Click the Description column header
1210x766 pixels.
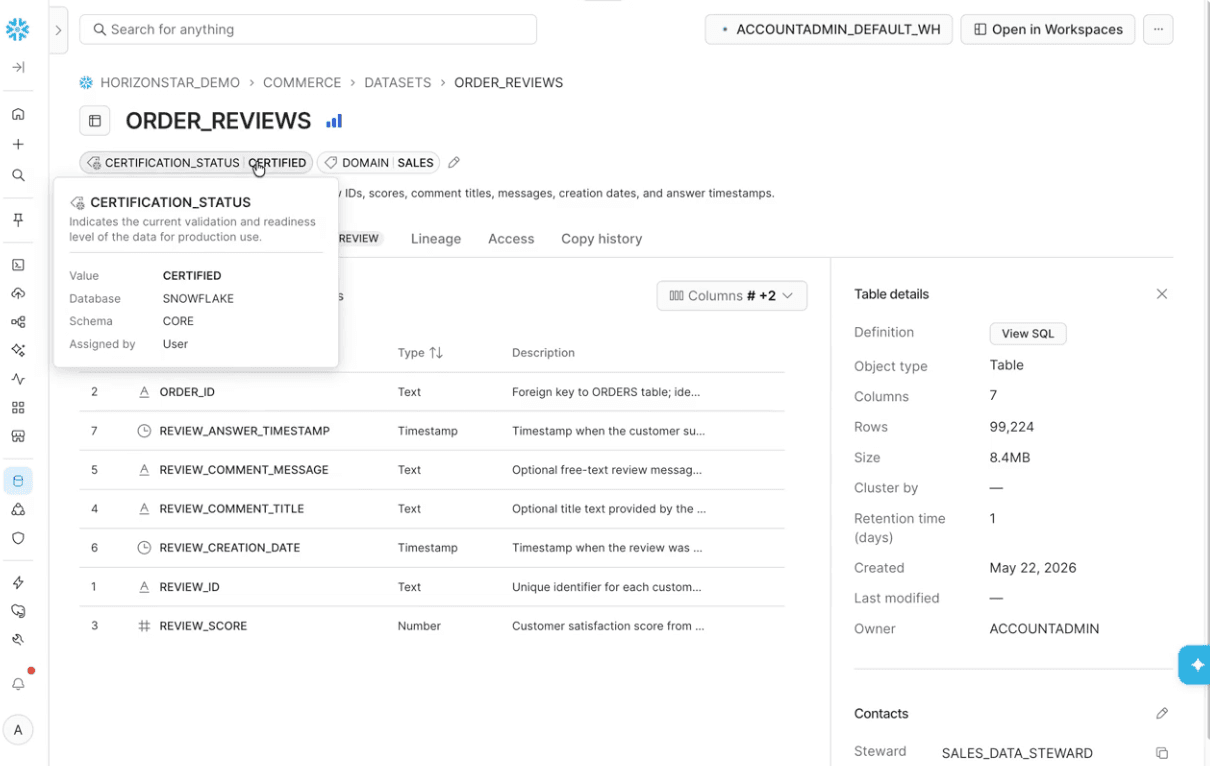tap(543, 353)
